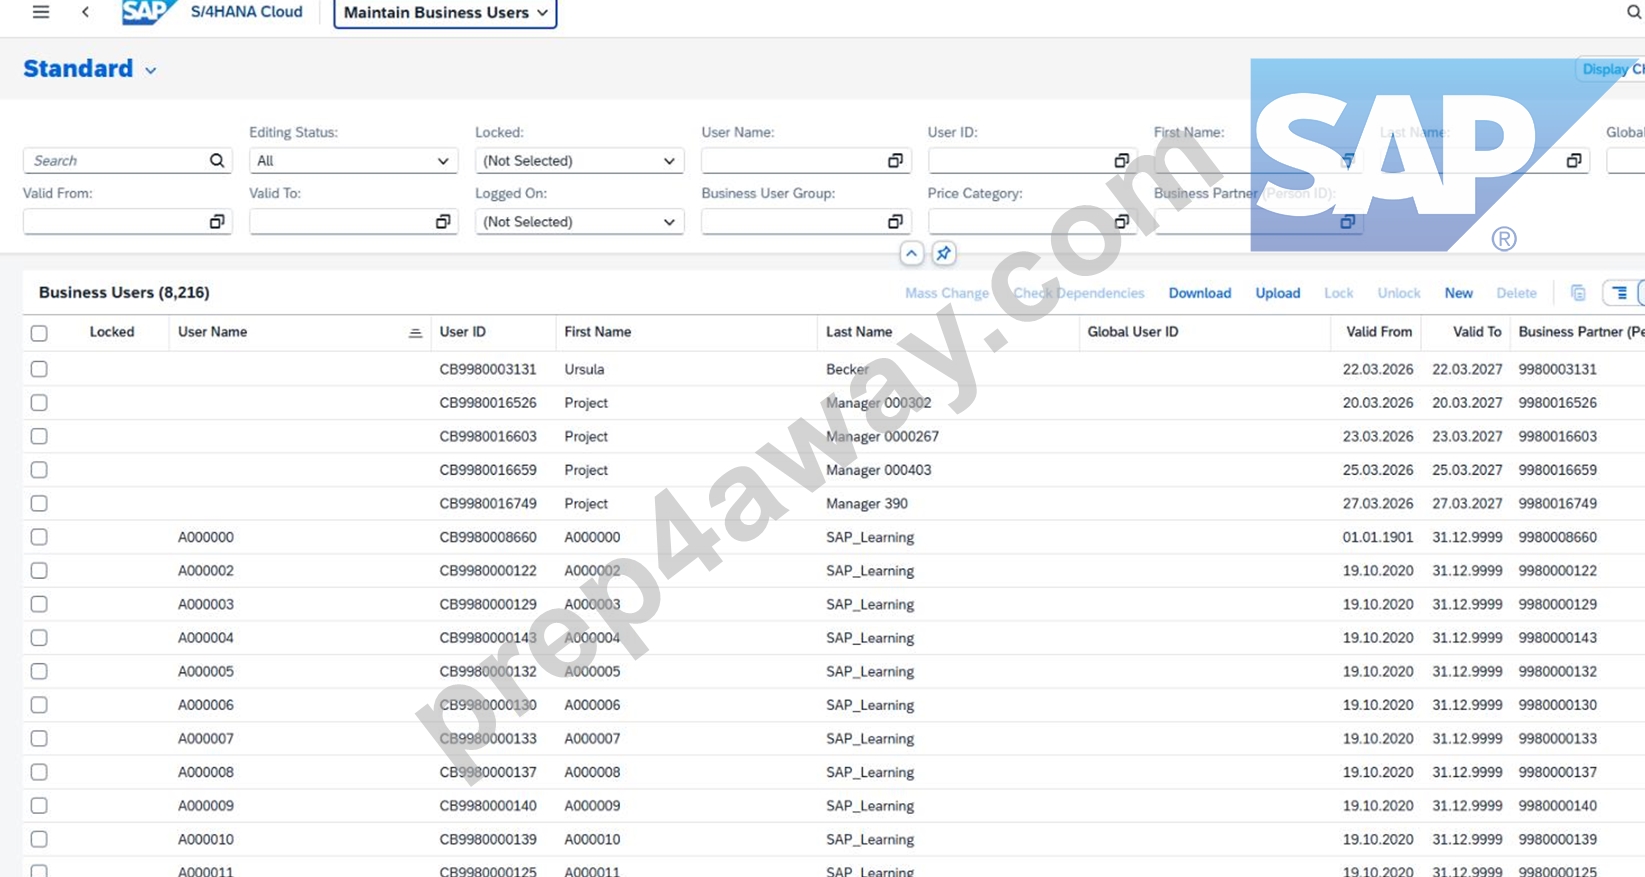Click the User Name column header

(x=212, y=332)
